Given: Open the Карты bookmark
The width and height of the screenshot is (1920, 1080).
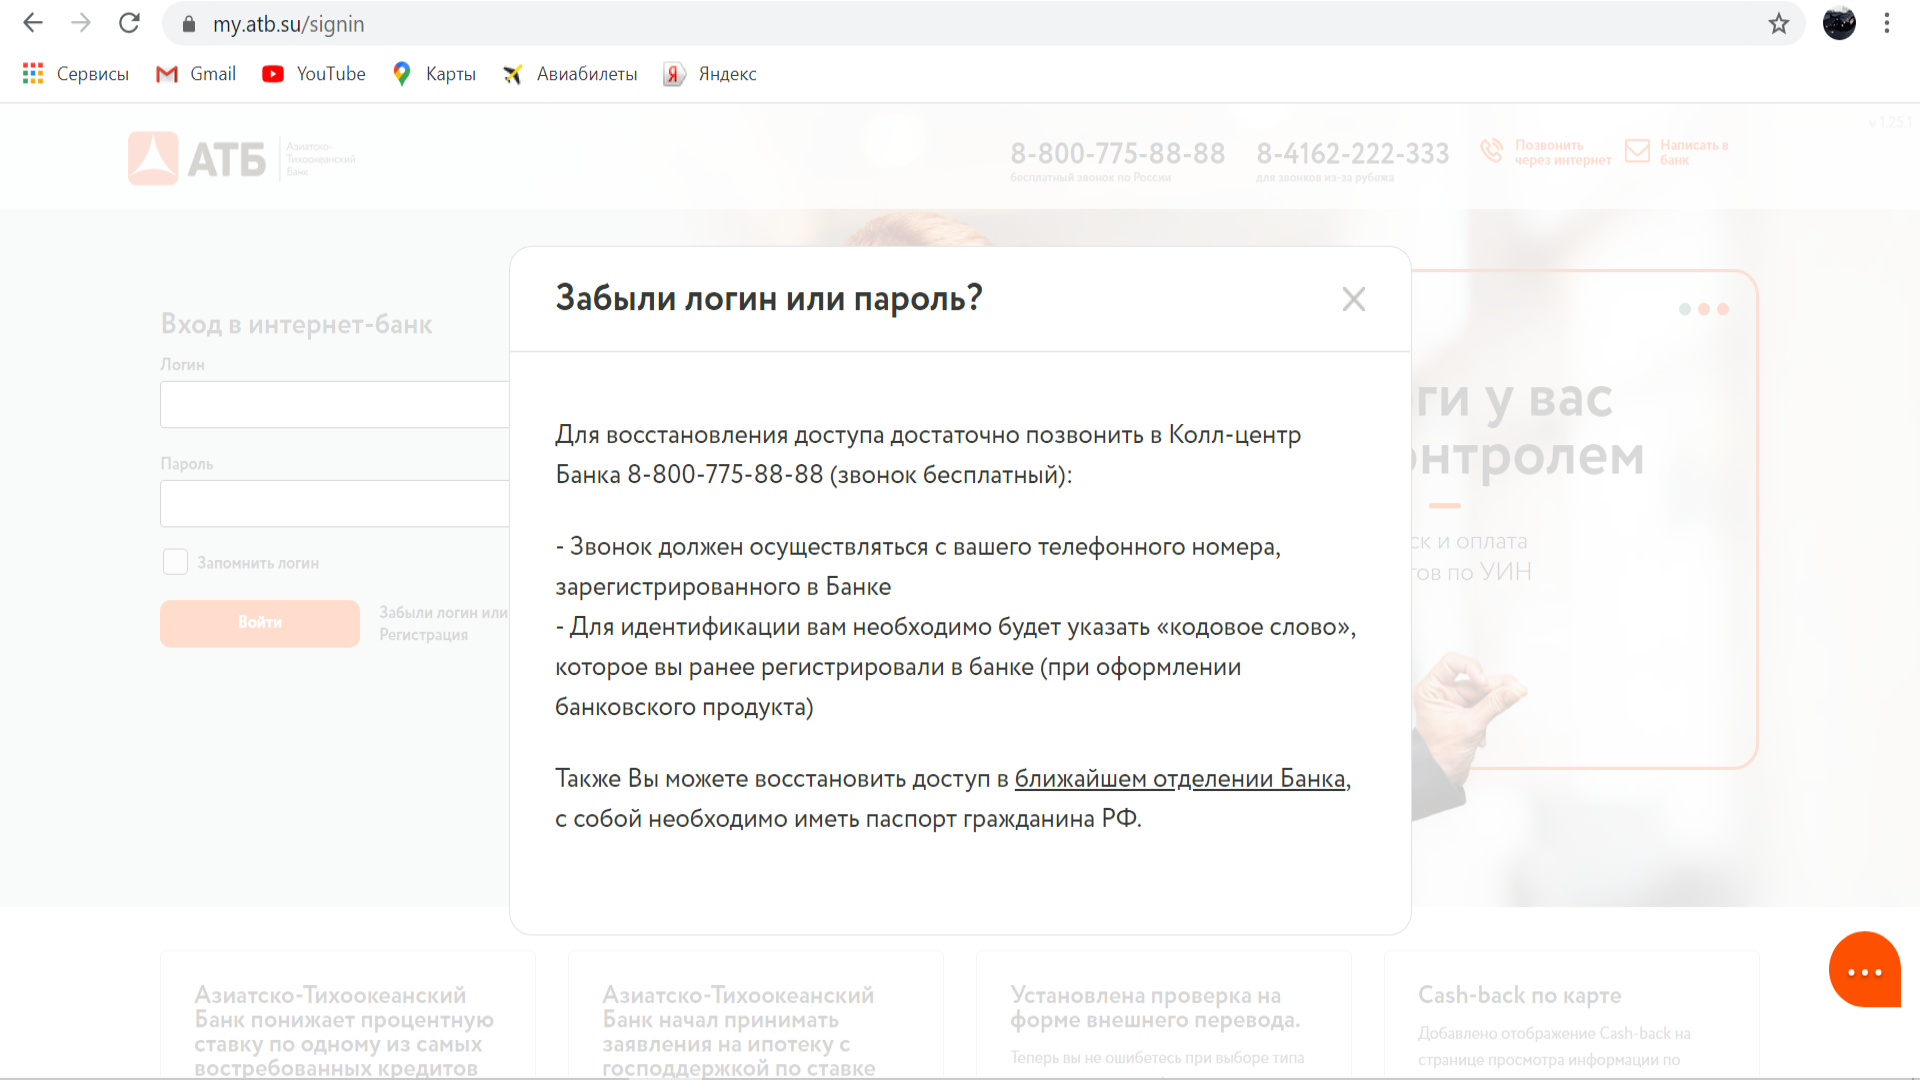Looking at the screenshot, I should (x=434, y=74).
